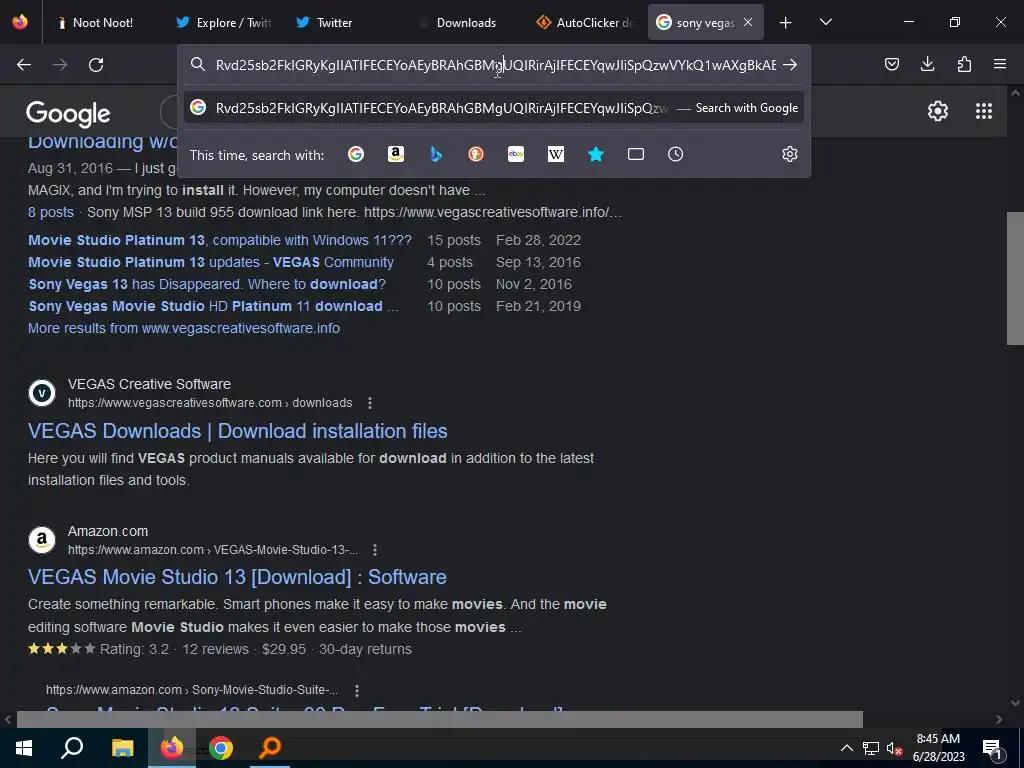The width and height of the screenshot is (1024, 768).
Task: Open the Extensions puzzle icon
Action: pyautogui.click(x=964, y=64)
